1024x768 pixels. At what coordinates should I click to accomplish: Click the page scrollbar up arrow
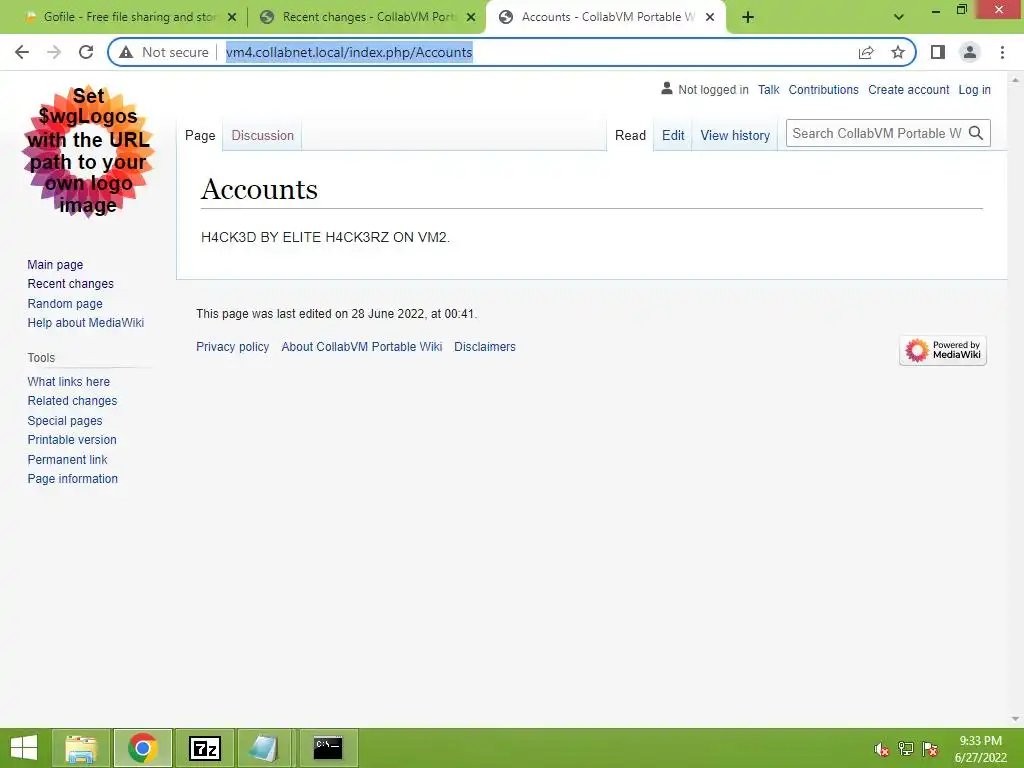pyautogui.click(x=1015, y=79)
